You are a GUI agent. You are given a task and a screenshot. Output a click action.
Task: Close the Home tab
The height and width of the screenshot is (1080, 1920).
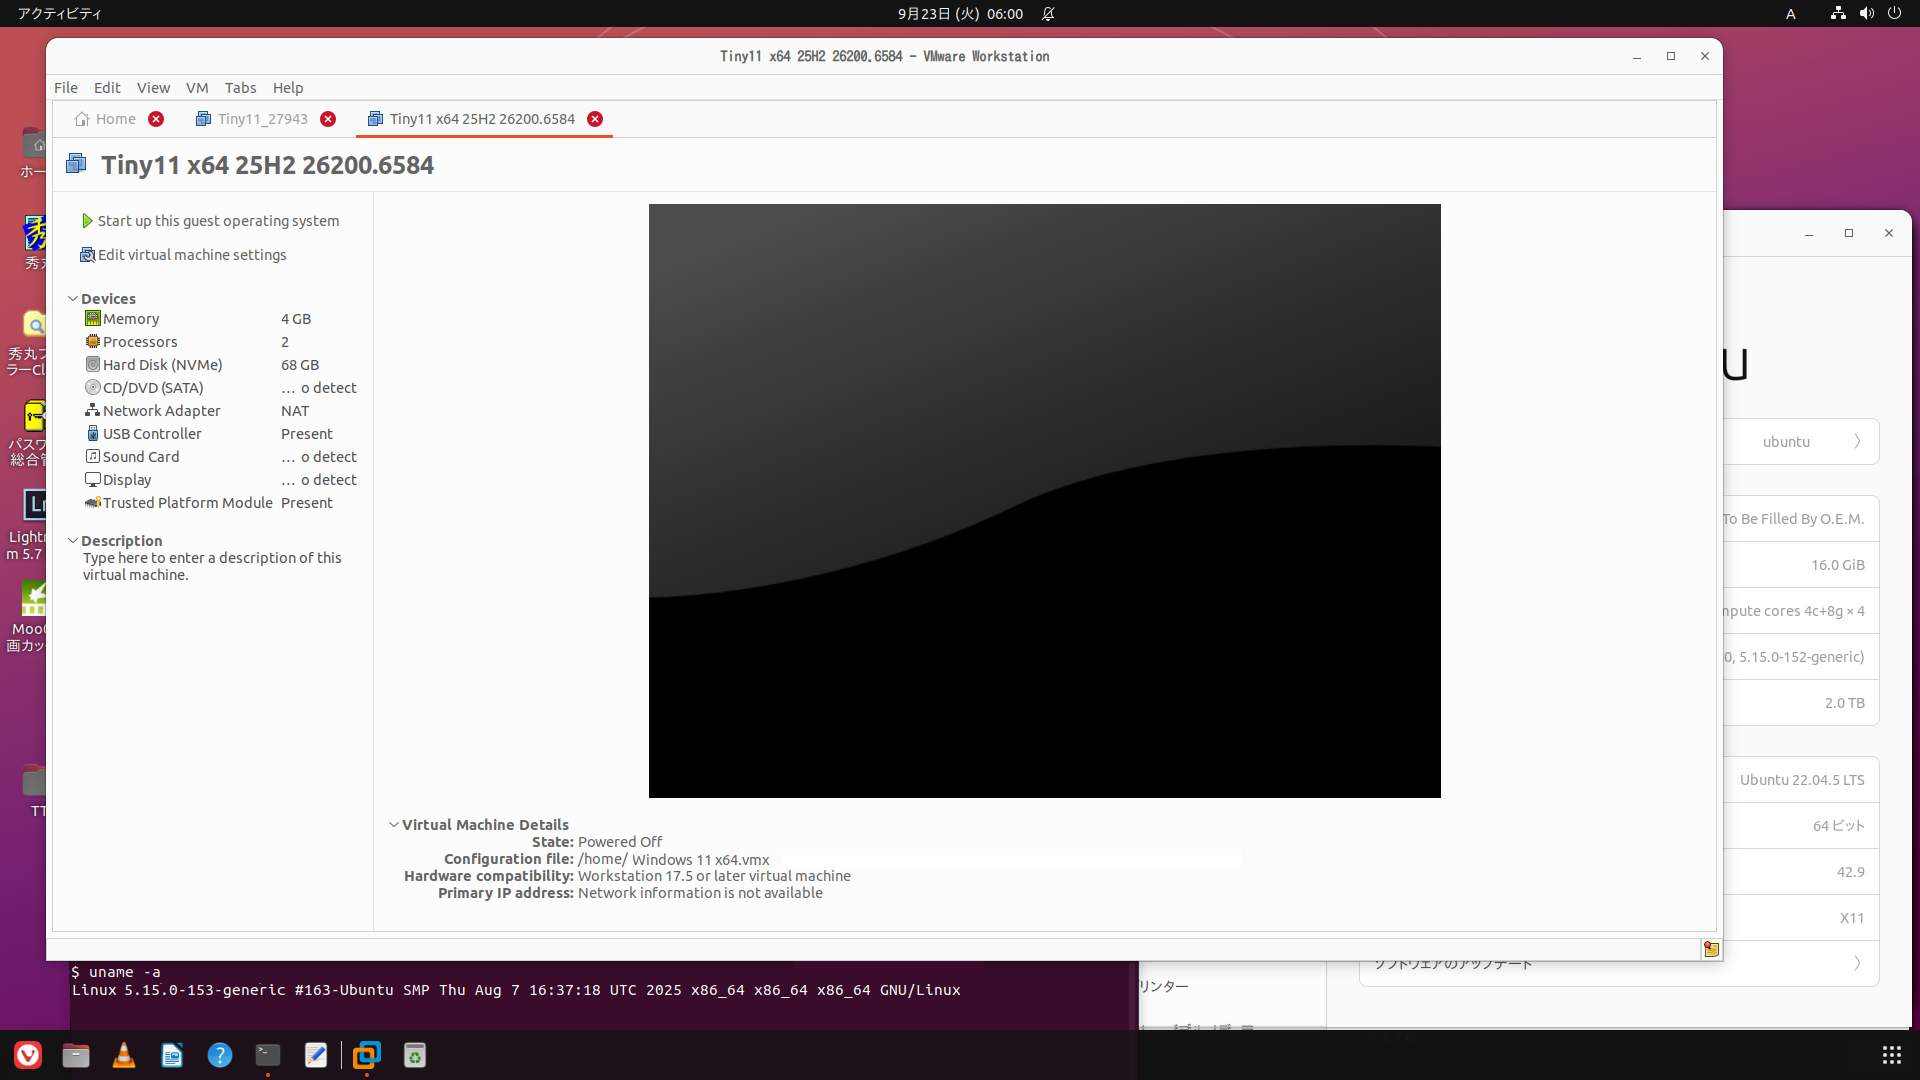[156, 119]
